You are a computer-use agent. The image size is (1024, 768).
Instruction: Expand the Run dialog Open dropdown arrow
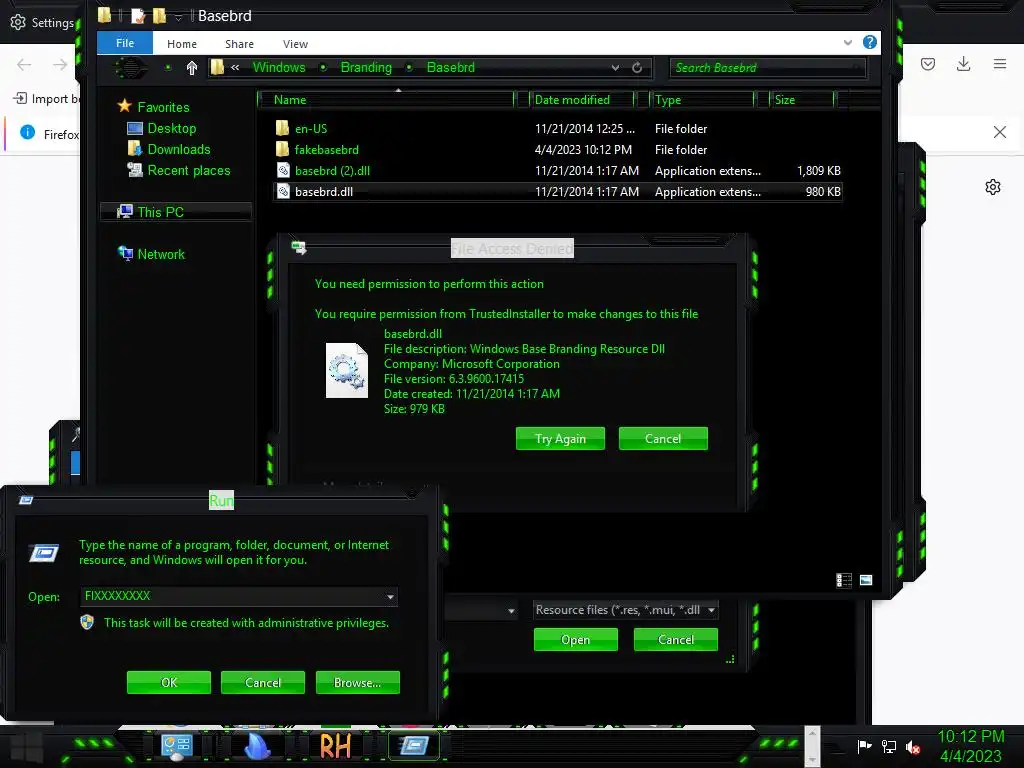390,597
